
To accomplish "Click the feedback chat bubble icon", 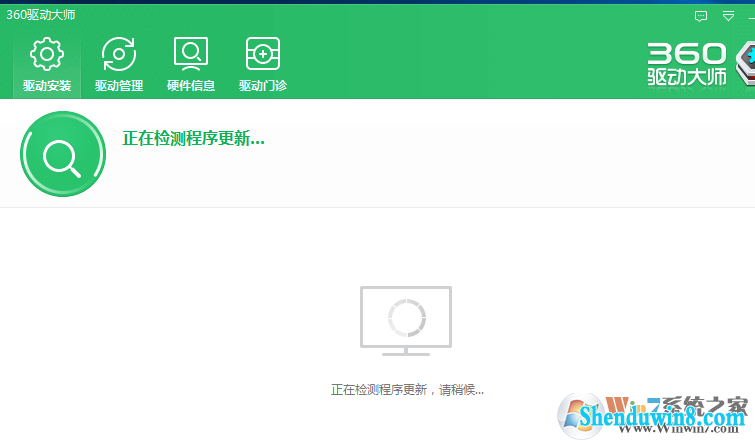I will (x=701, y=17).
